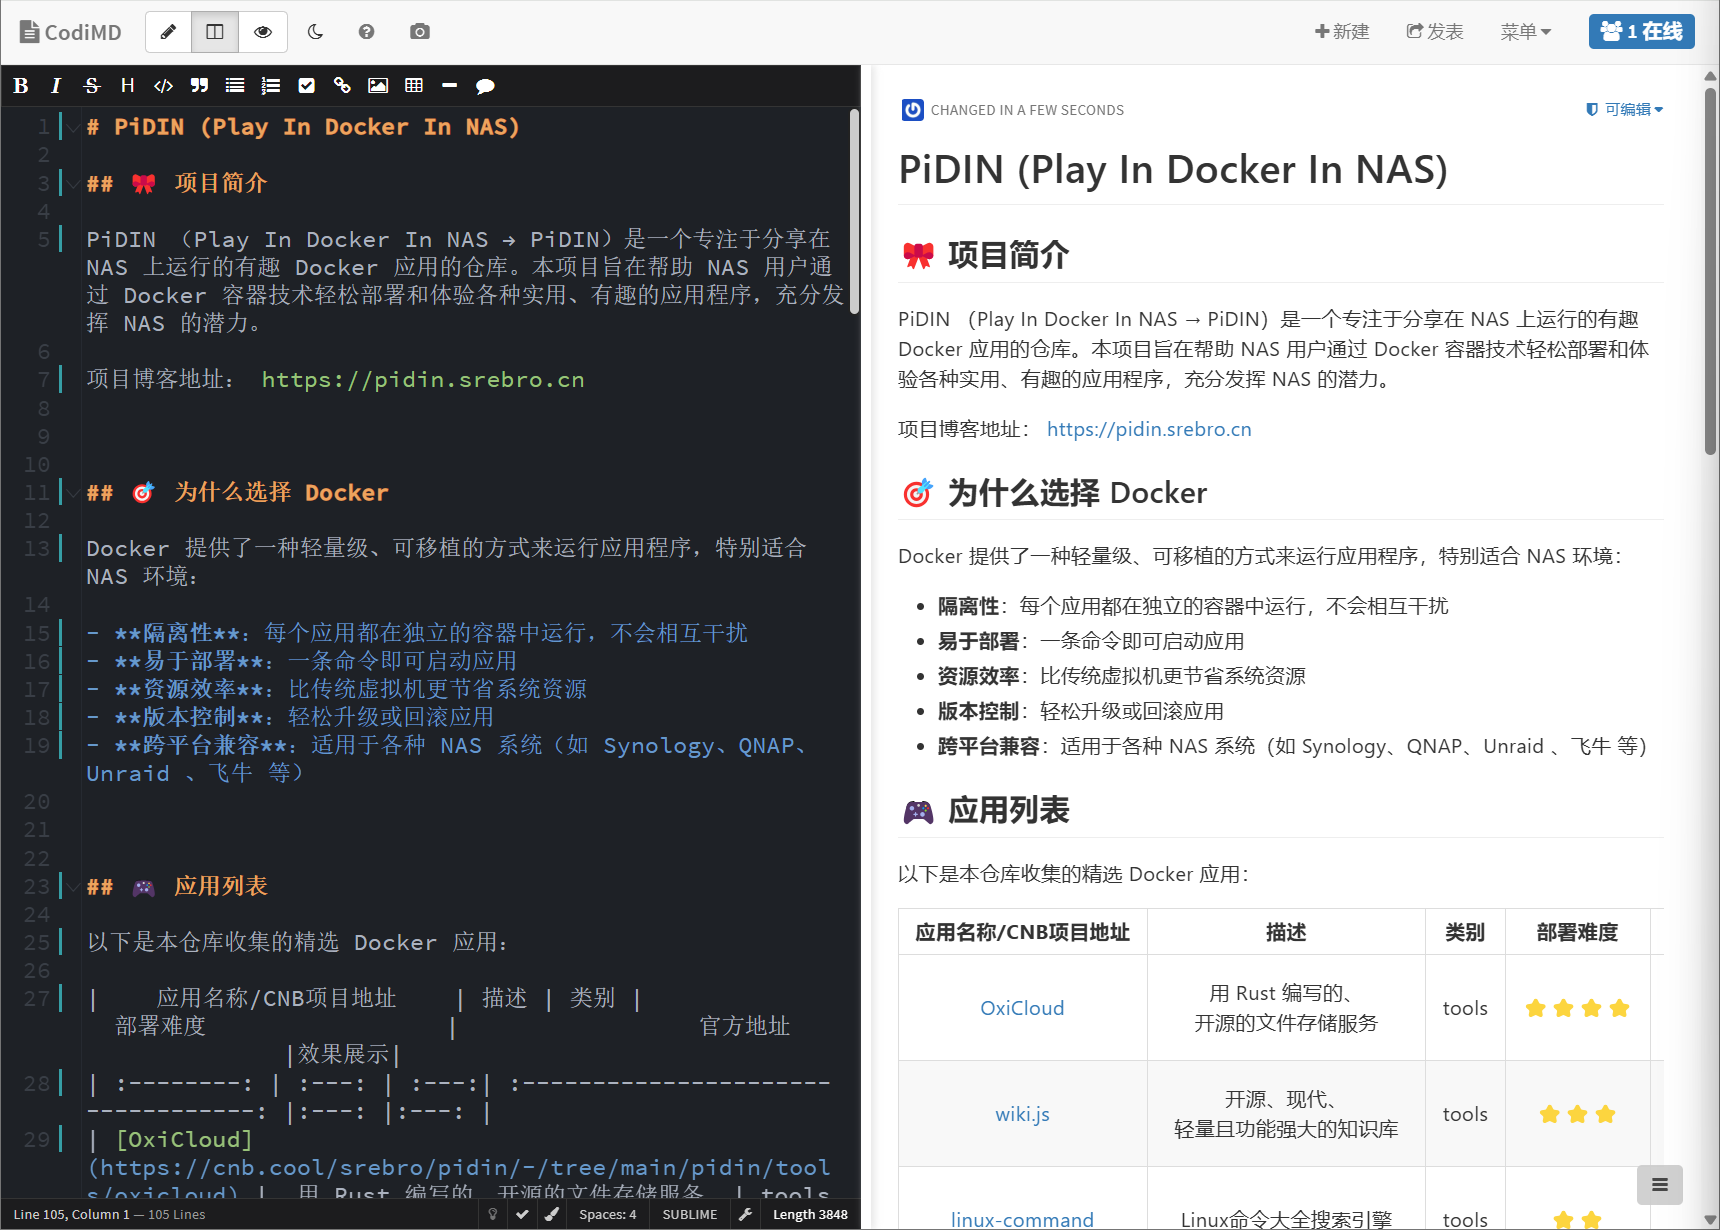This screenshot has height=1230, width=1720.
Task: Open the 发表 publish option
Action: (x=1435, y=32)
